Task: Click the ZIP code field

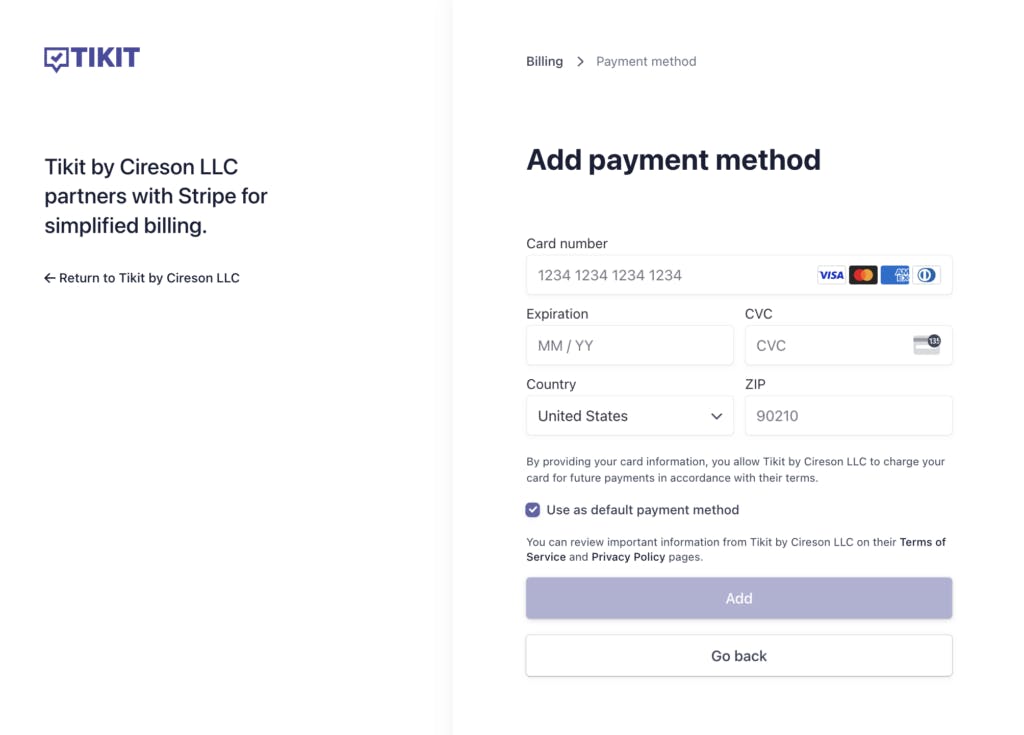Action: coord(848,416)
